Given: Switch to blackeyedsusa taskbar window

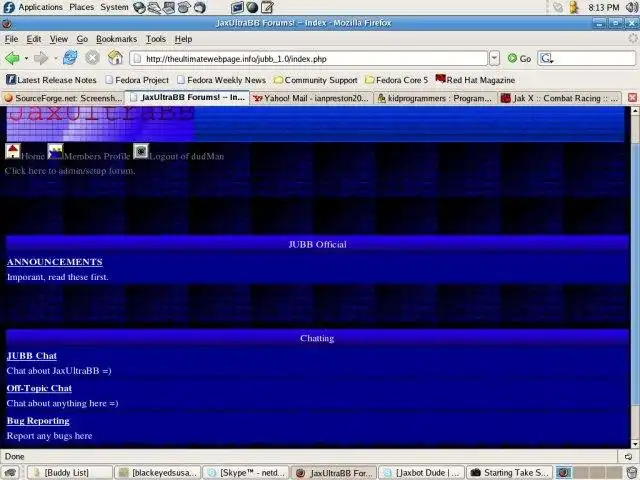Looking at the screenshot, I should (x=158, y=472).
